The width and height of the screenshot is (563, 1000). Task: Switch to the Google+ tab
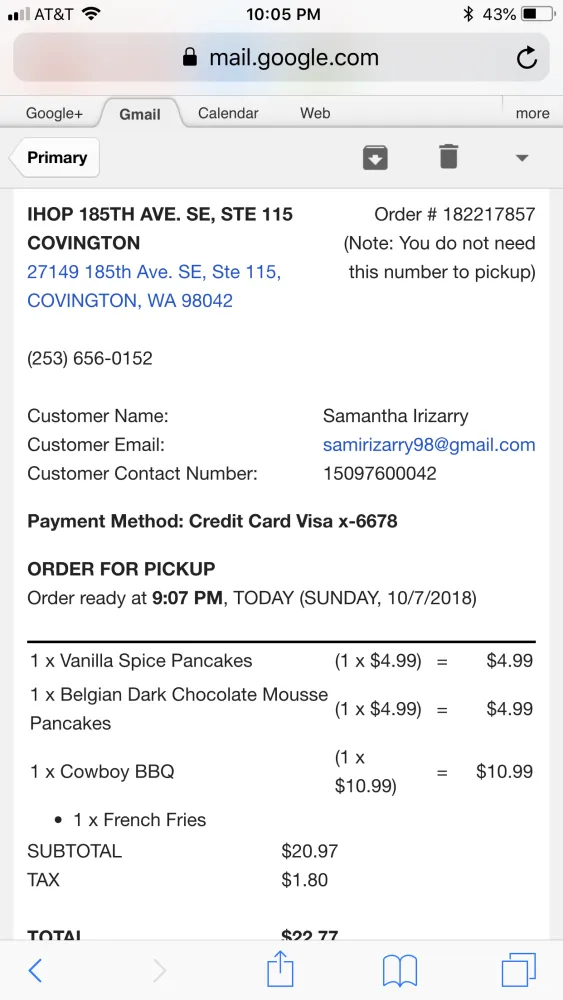(54, 114)
